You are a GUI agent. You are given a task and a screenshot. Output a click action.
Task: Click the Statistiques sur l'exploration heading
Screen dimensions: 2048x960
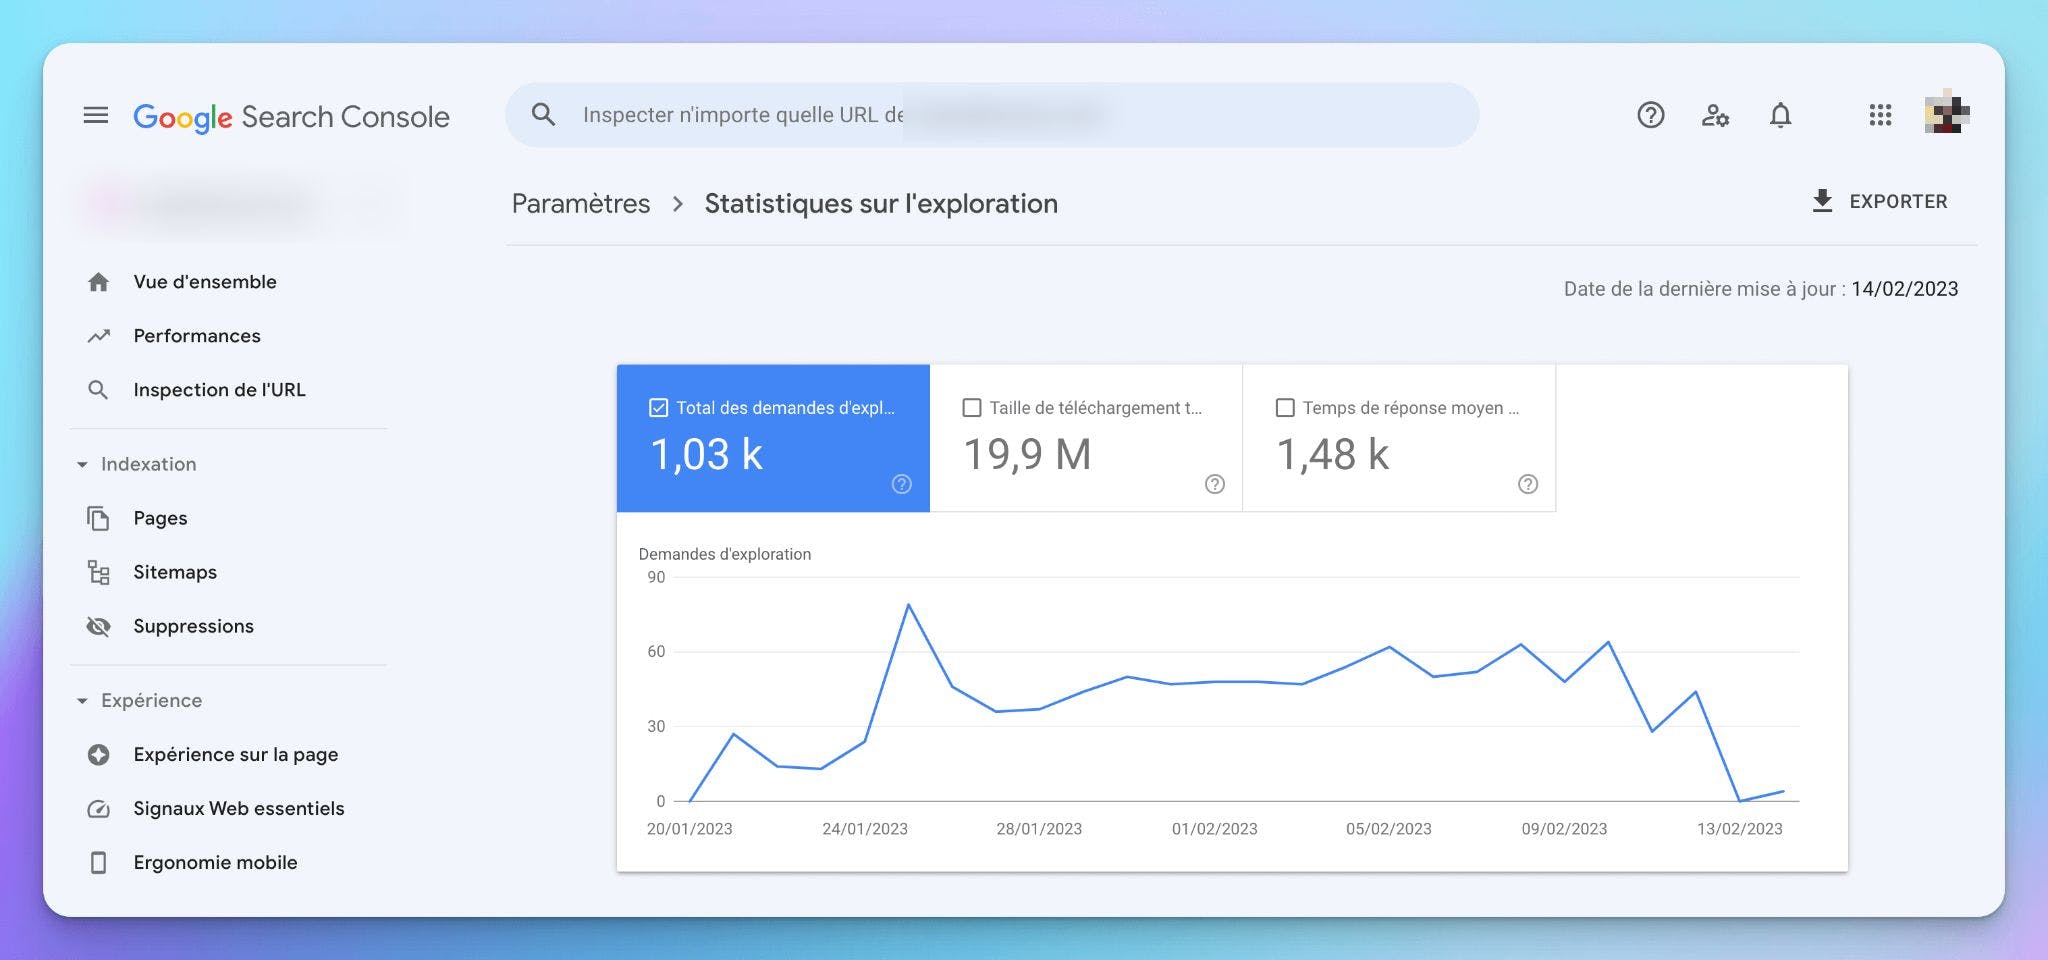tap(881, 203)
